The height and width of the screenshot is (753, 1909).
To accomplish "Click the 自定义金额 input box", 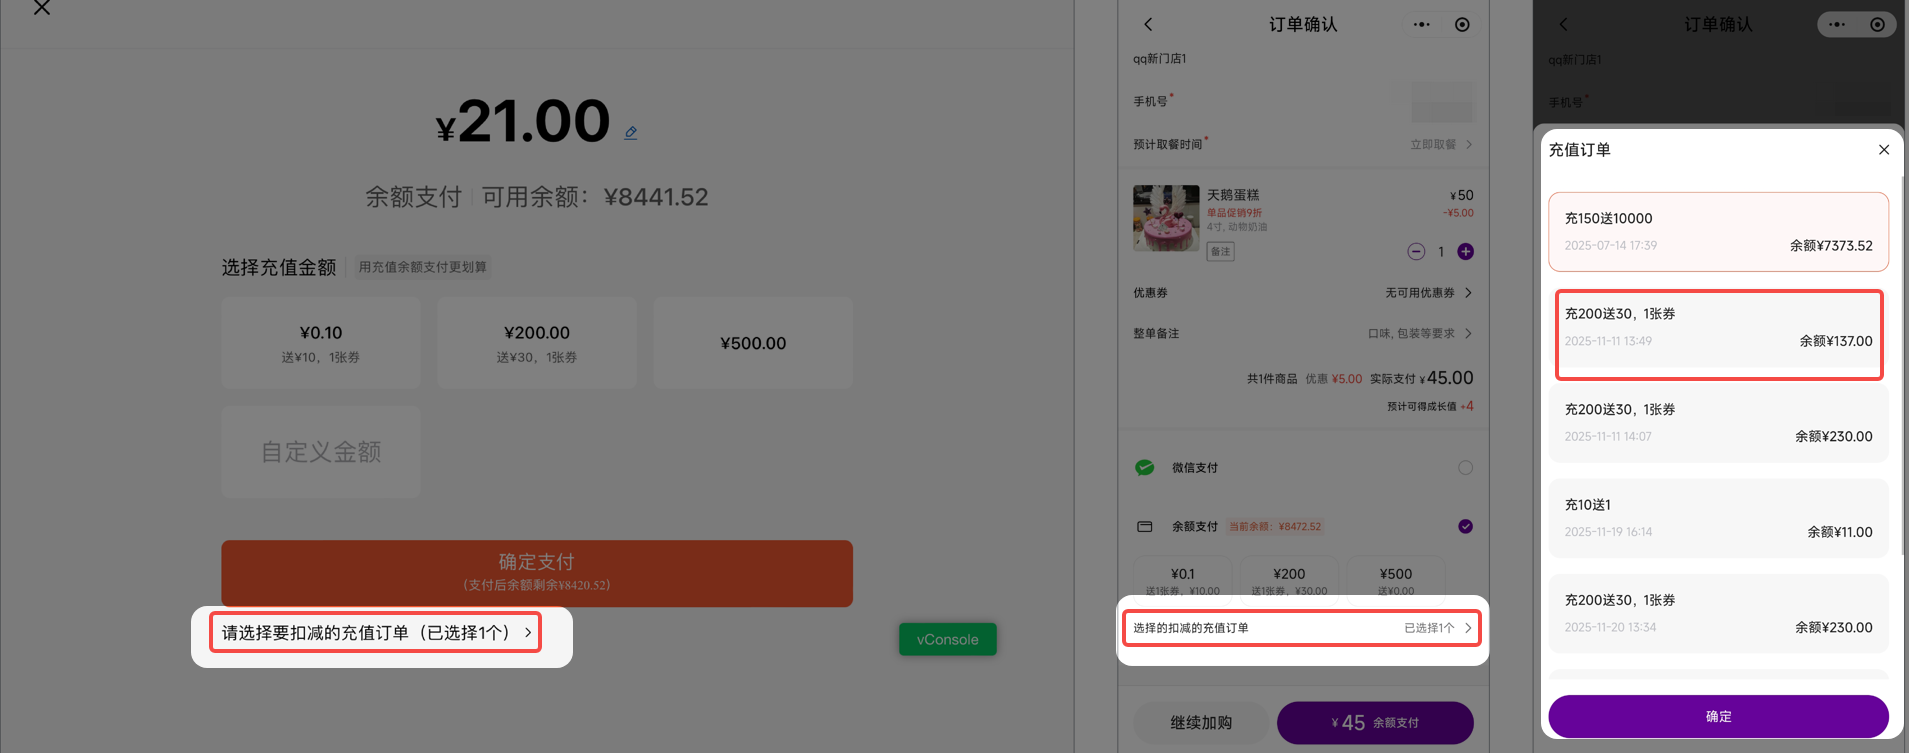I will point(321,452).
